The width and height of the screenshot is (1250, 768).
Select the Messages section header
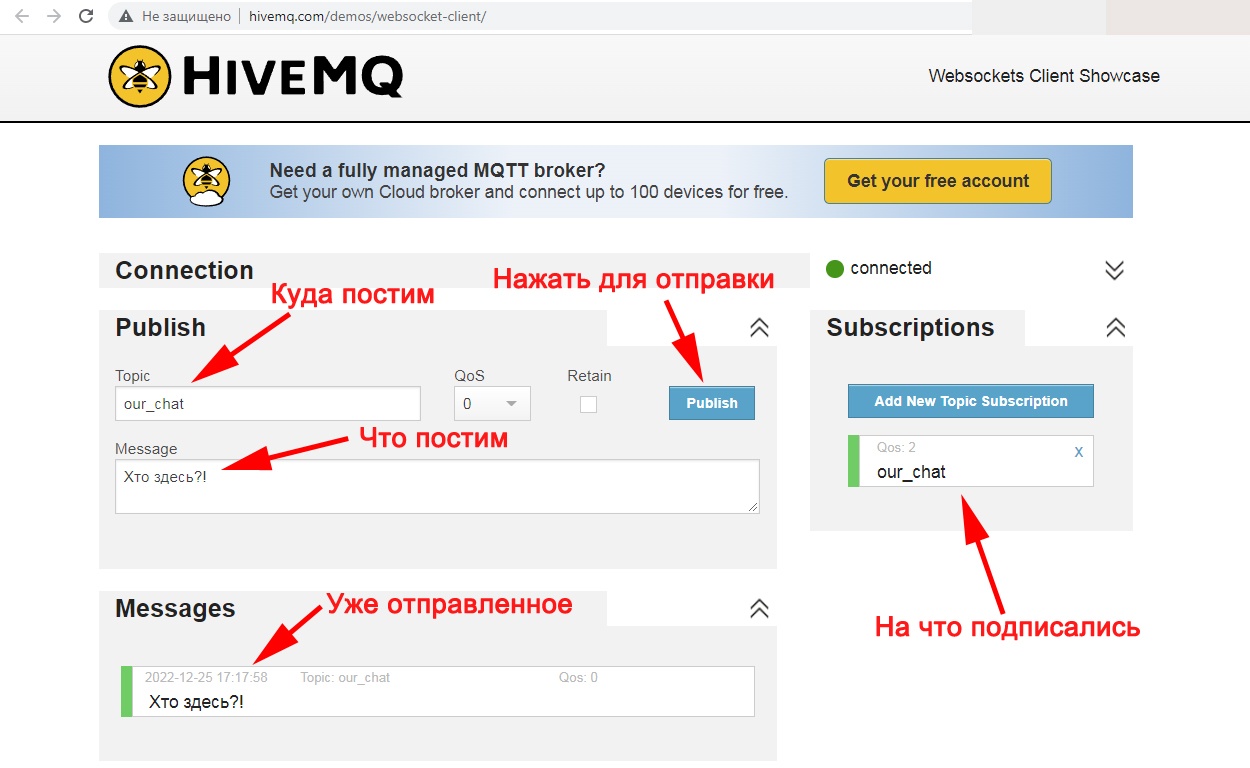tap(175, 608)
